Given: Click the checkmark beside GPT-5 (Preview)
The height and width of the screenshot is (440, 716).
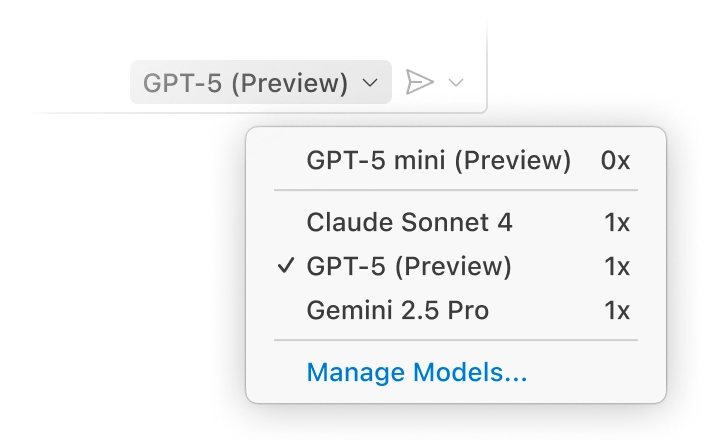Looking at the screenshot, I should (x=286, y=266).
